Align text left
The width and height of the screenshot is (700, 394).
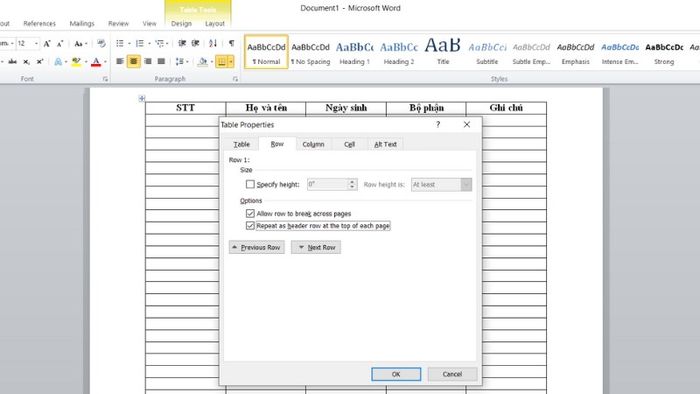coord(120,61)
